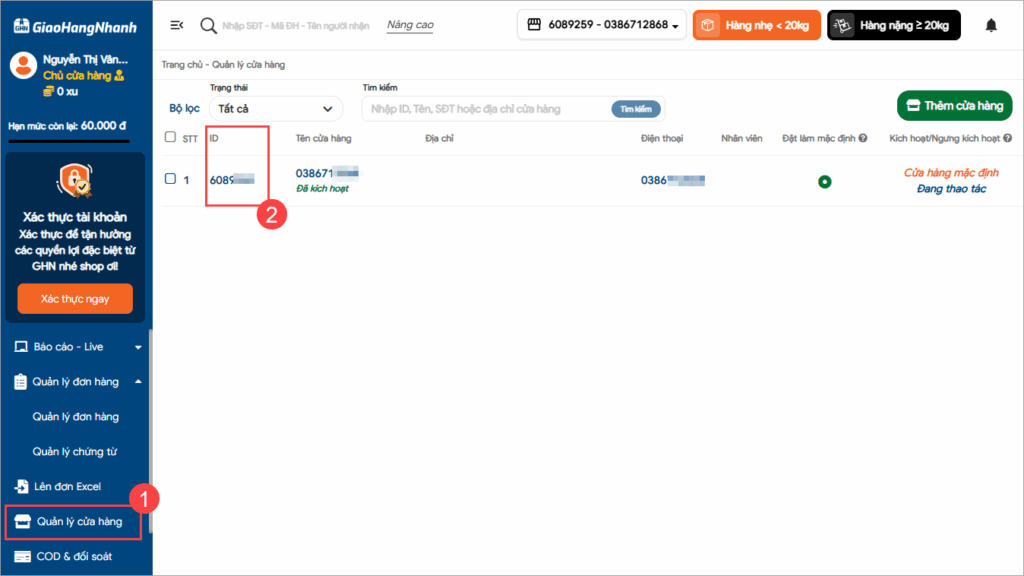Open the notification bell

click(991, 25)
